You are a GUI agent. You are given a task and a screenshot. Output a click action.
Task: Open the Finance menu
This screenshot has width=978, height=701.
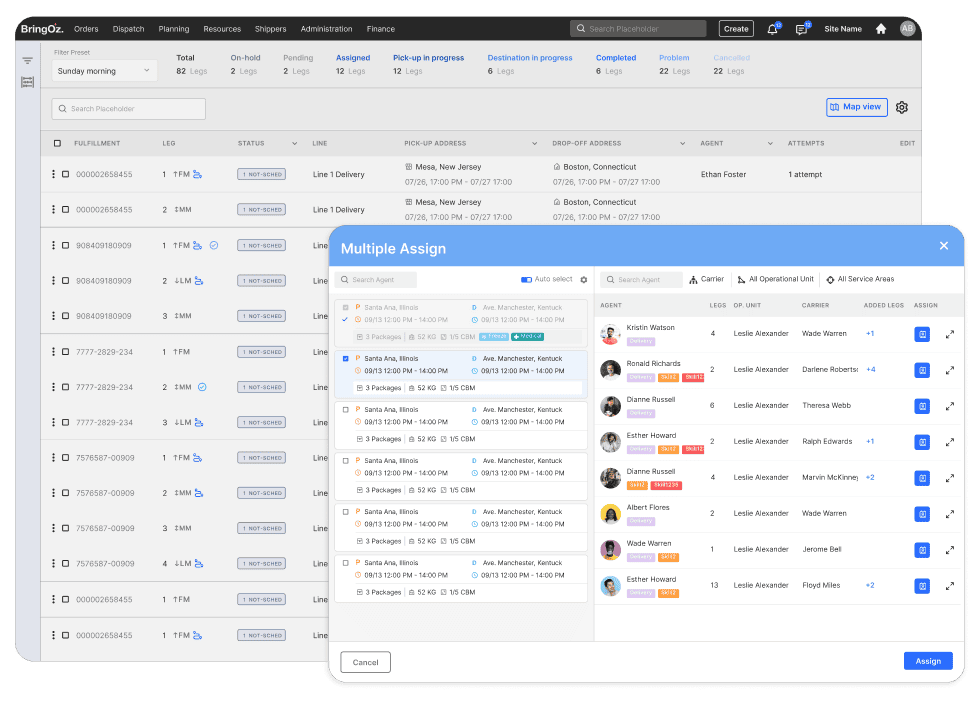[380, 29]
